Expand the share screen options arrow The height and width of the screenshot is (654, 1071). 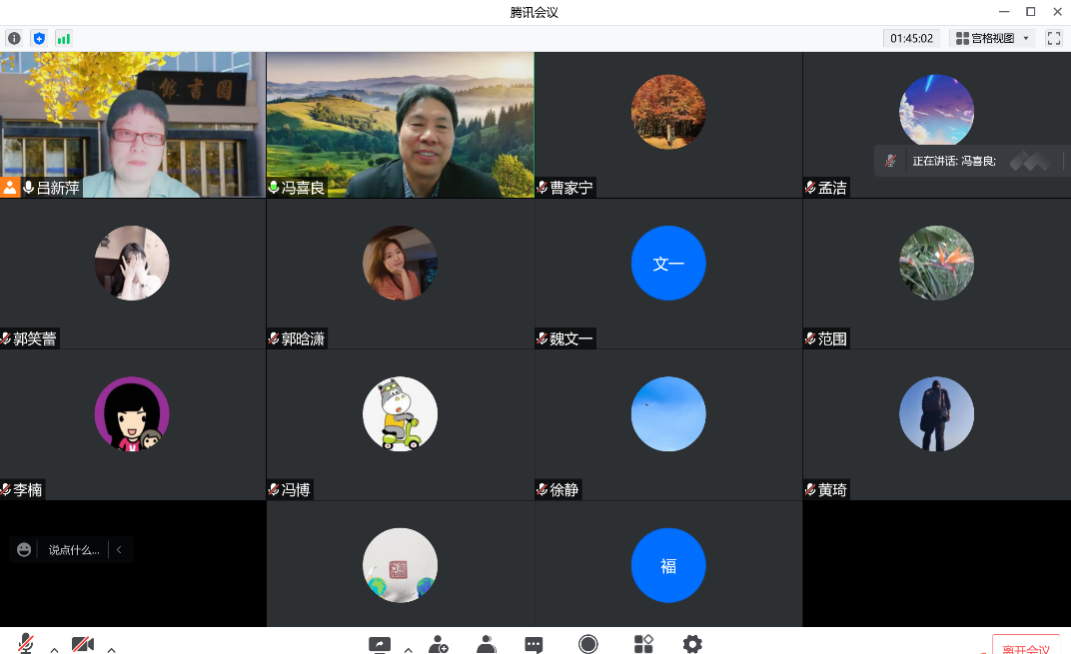coord(408,649)
